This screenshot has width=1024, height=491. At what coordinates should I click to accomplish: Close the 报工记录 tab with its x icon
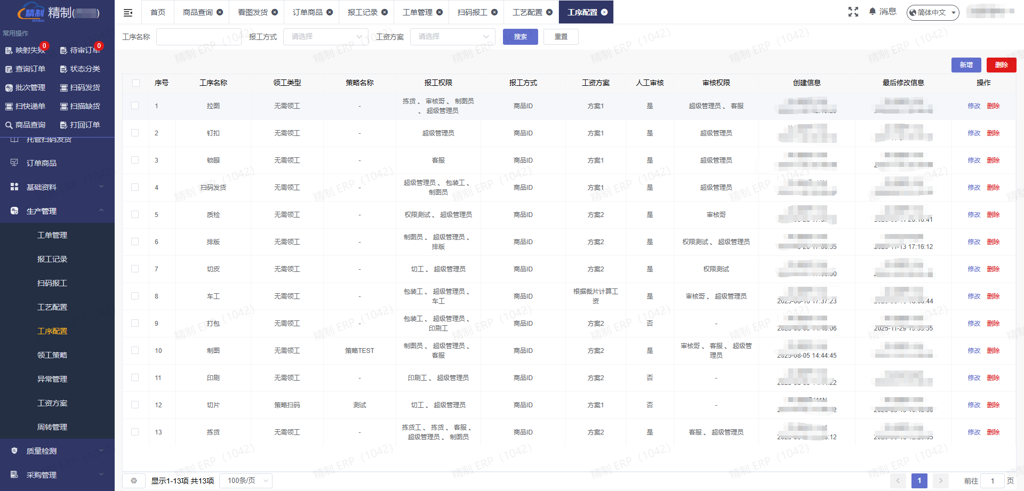[384, 12]
